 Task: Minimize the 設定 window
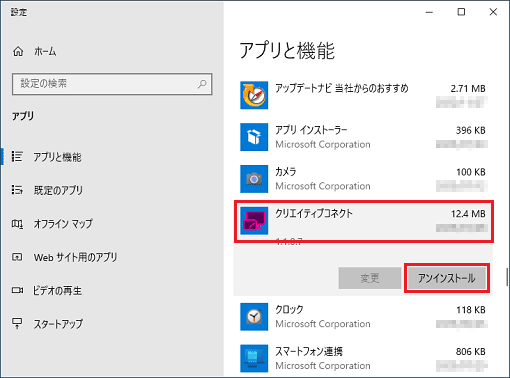click(x=429, y=12)
